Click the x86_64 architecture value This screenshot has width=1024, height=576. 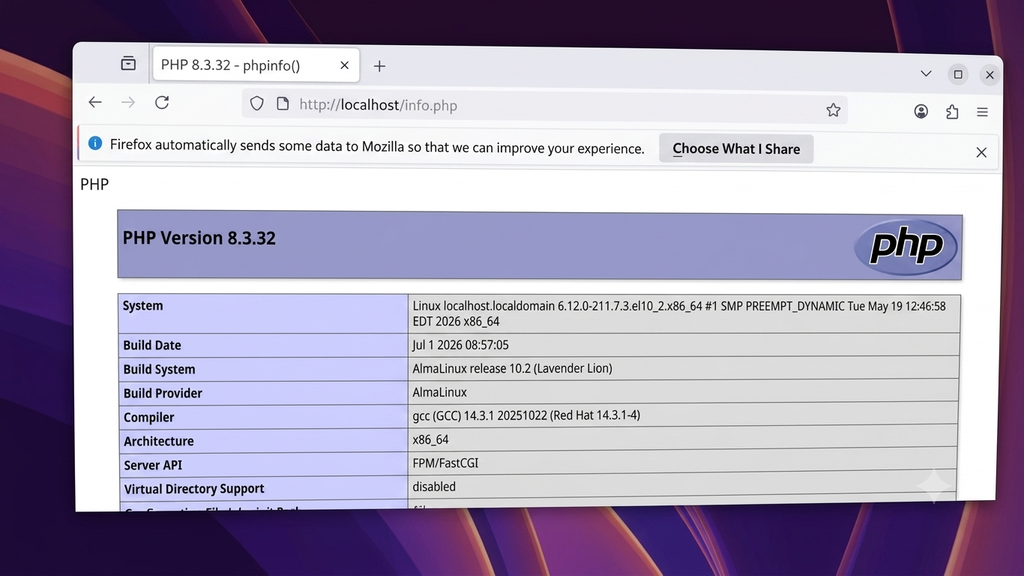tap(430, 440)
